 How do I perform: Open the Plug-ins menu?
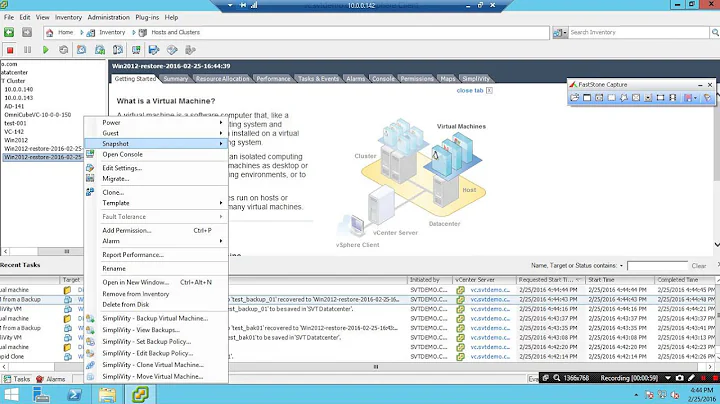pos(147,17)
